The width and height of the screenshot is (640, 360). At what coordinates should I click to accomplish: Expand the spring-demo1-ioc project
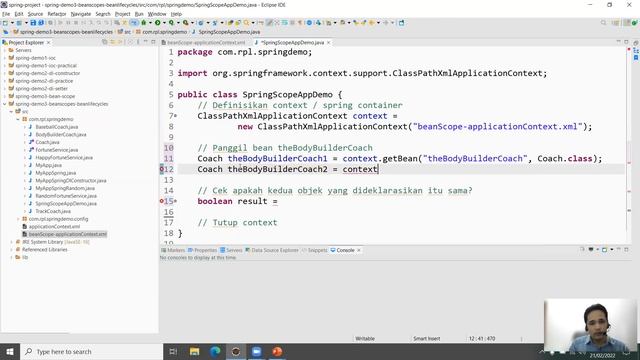(x=5, y=58)
